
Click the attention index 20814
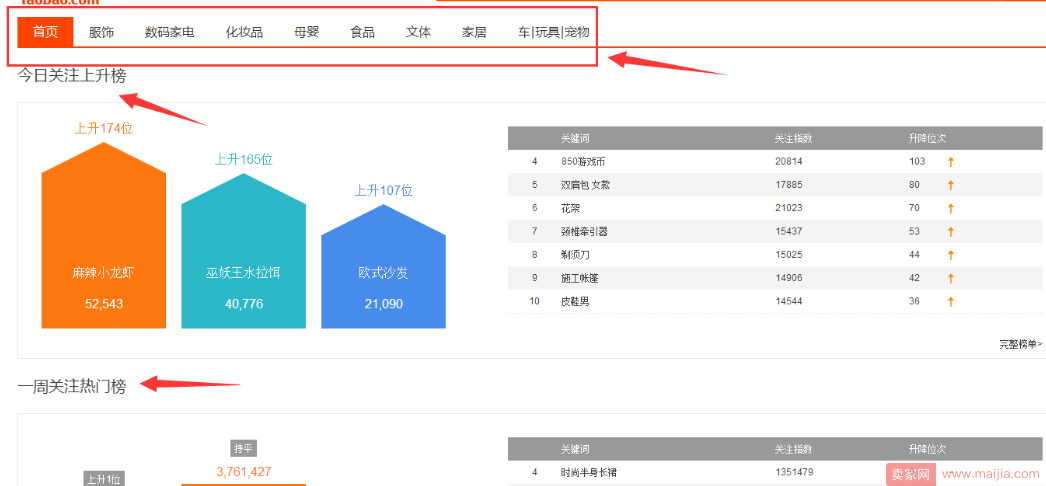coord(789,161)
